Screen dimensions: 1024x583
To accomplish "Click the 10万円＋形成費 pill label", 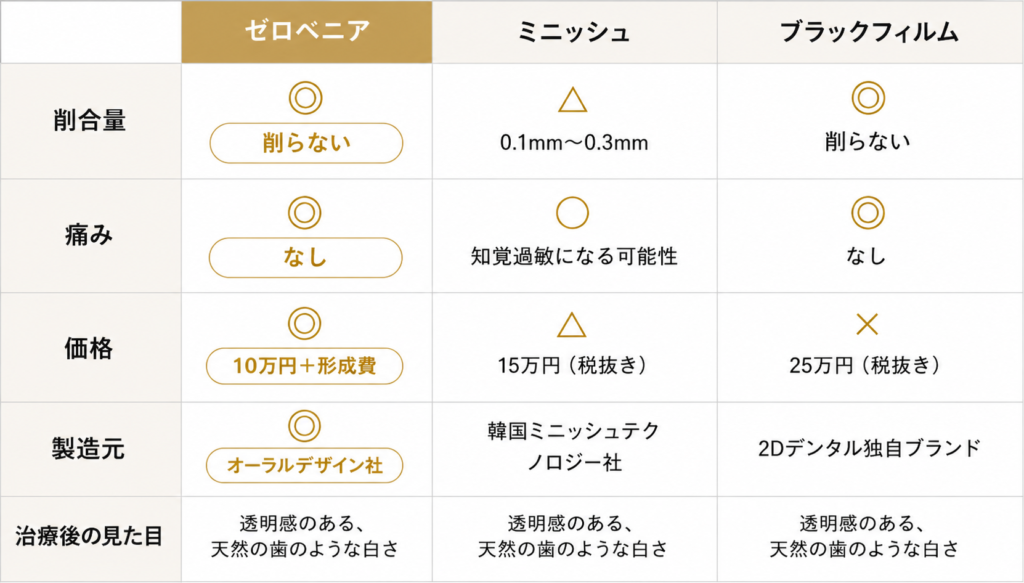I will tap(304, 366).
